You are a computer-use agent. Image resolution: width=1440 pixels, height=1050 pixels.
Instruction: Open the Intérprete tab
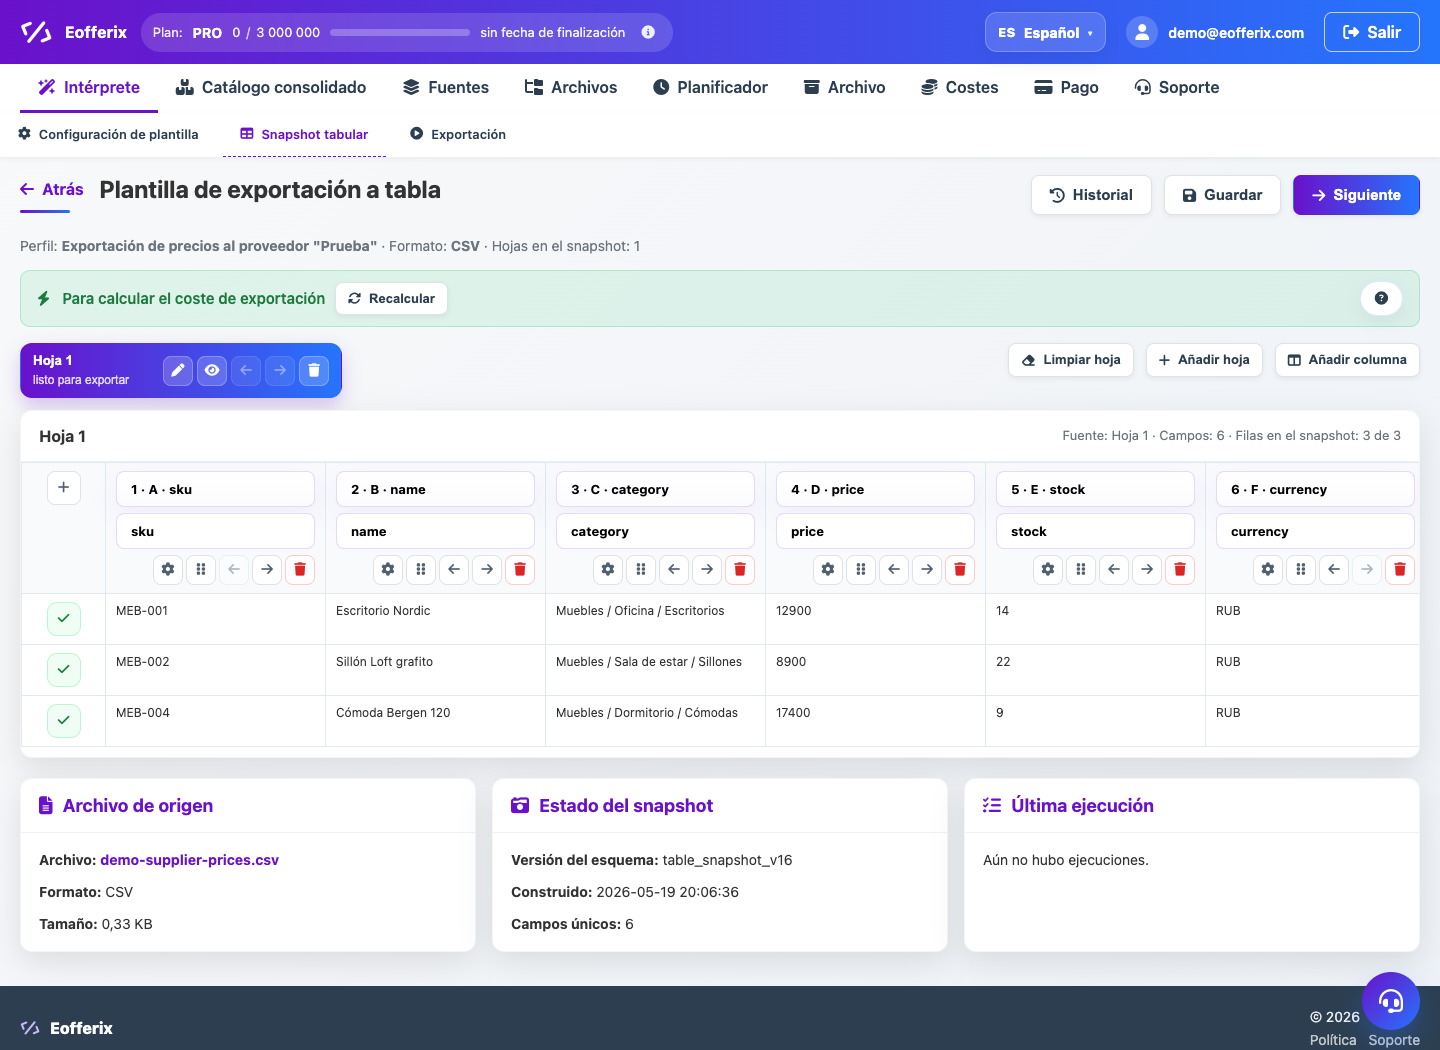pyautogui.click(x=89, y=87)
